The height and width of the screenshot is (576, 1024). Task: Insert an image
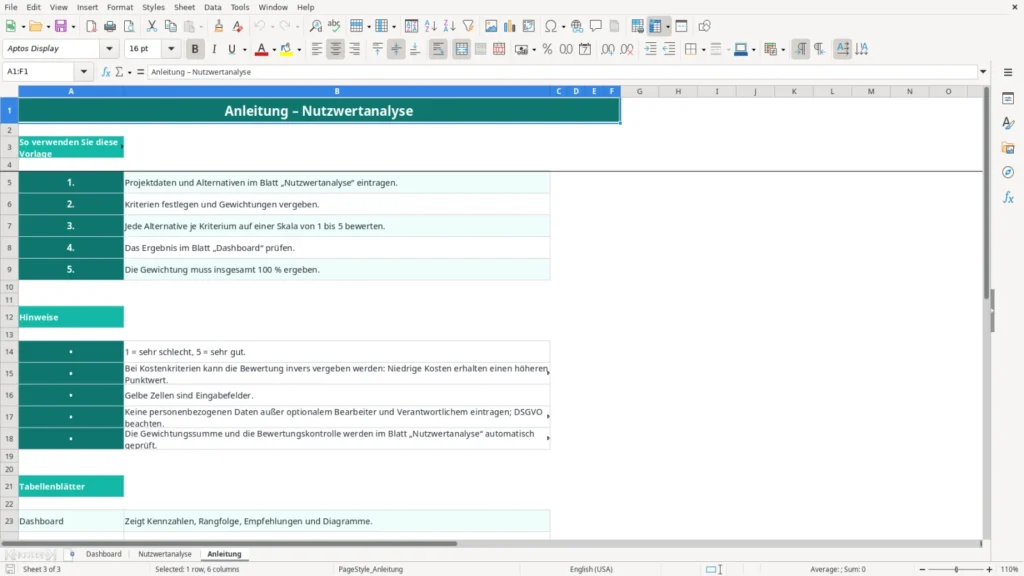pos(491,26)
